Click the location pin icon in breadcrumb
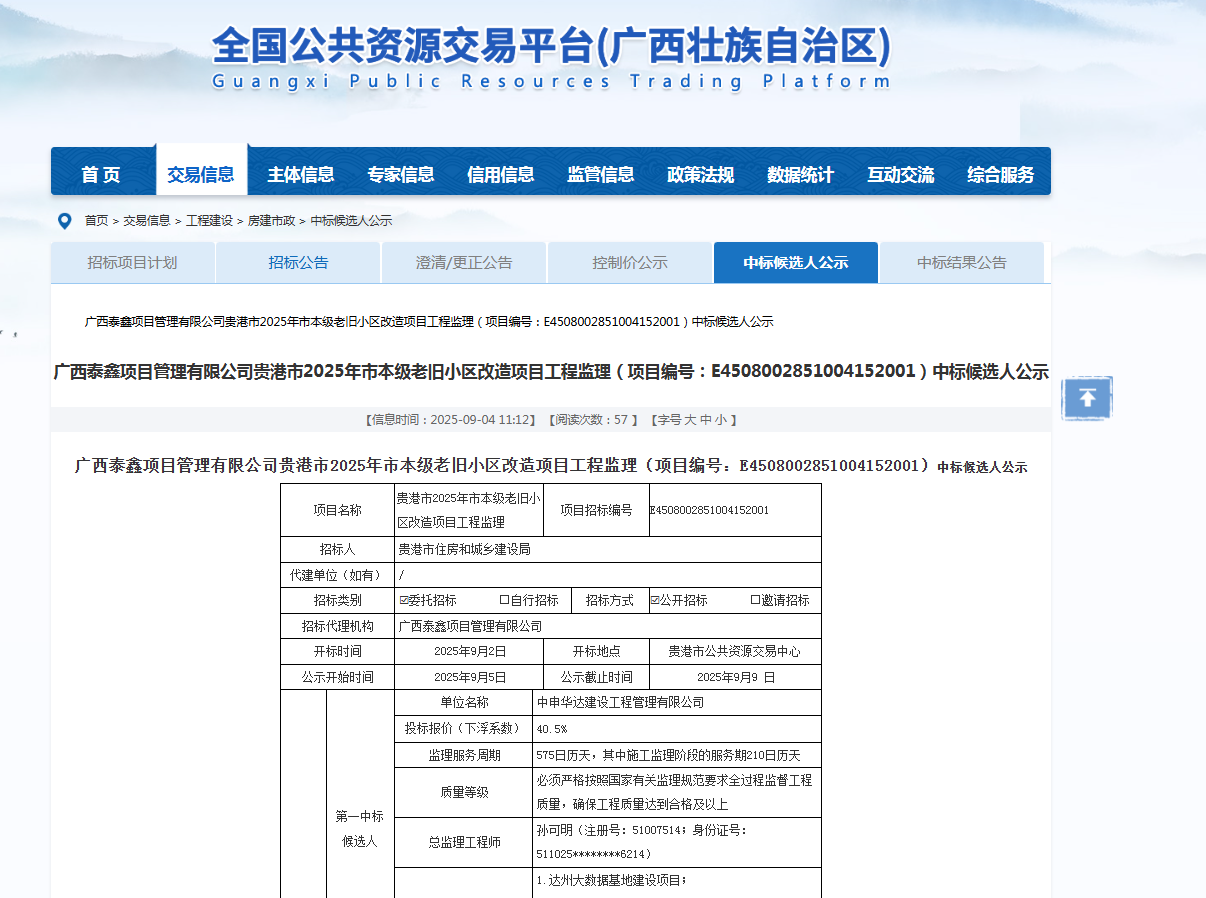Screen dimensions: 1206x898 65,221
